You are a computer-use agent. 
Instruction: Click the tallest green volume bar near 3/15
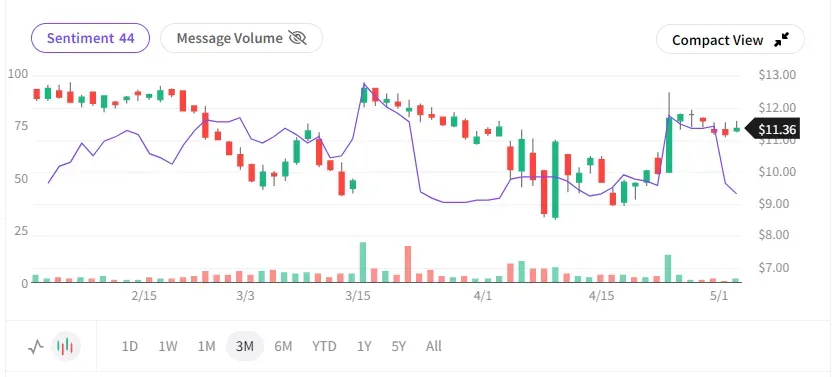[363, 262]
